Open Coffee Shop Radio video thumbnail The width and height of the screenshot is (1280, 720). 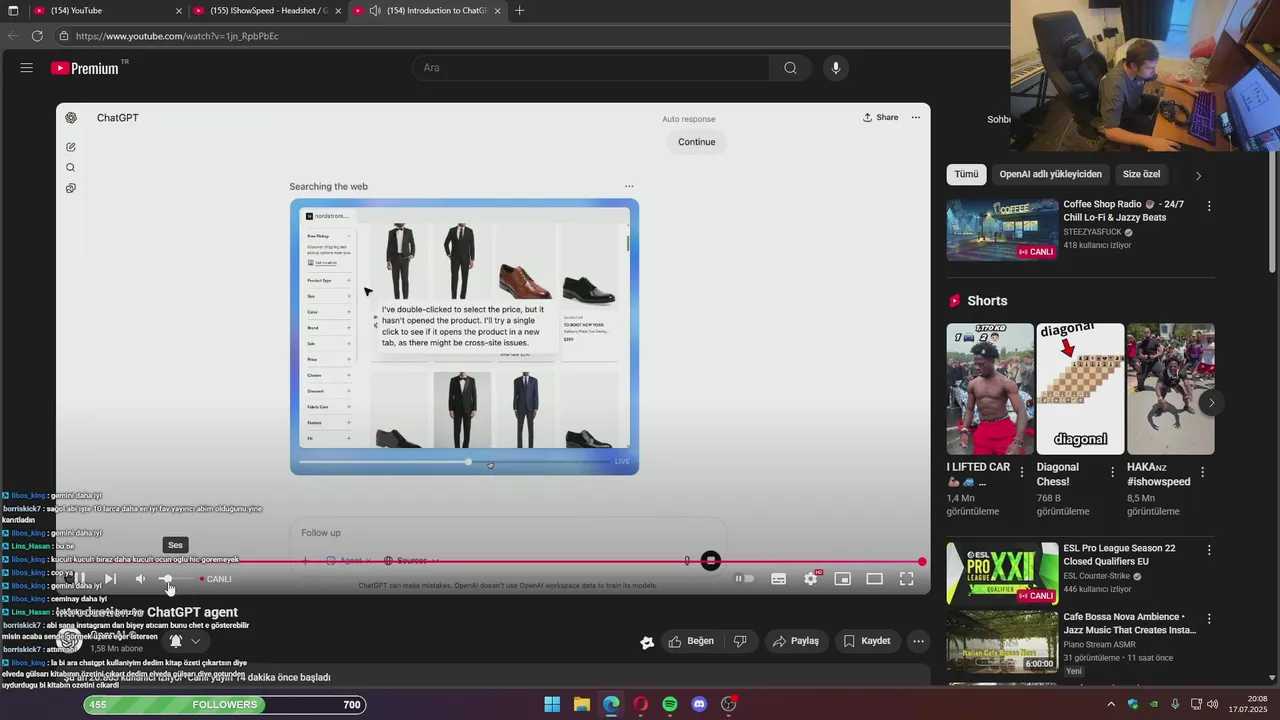click(1002, 230)
